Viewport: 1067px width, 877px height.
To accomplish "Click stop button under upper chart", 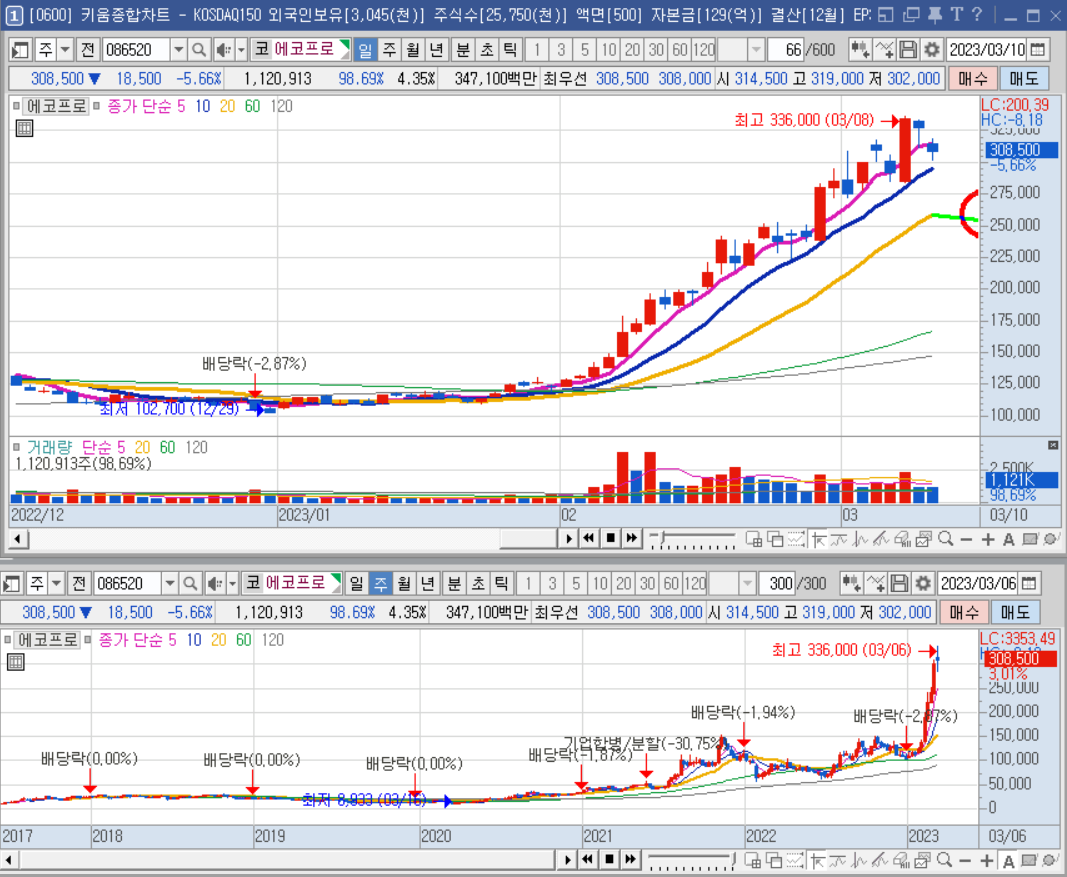I will click(x=610, y=539).
